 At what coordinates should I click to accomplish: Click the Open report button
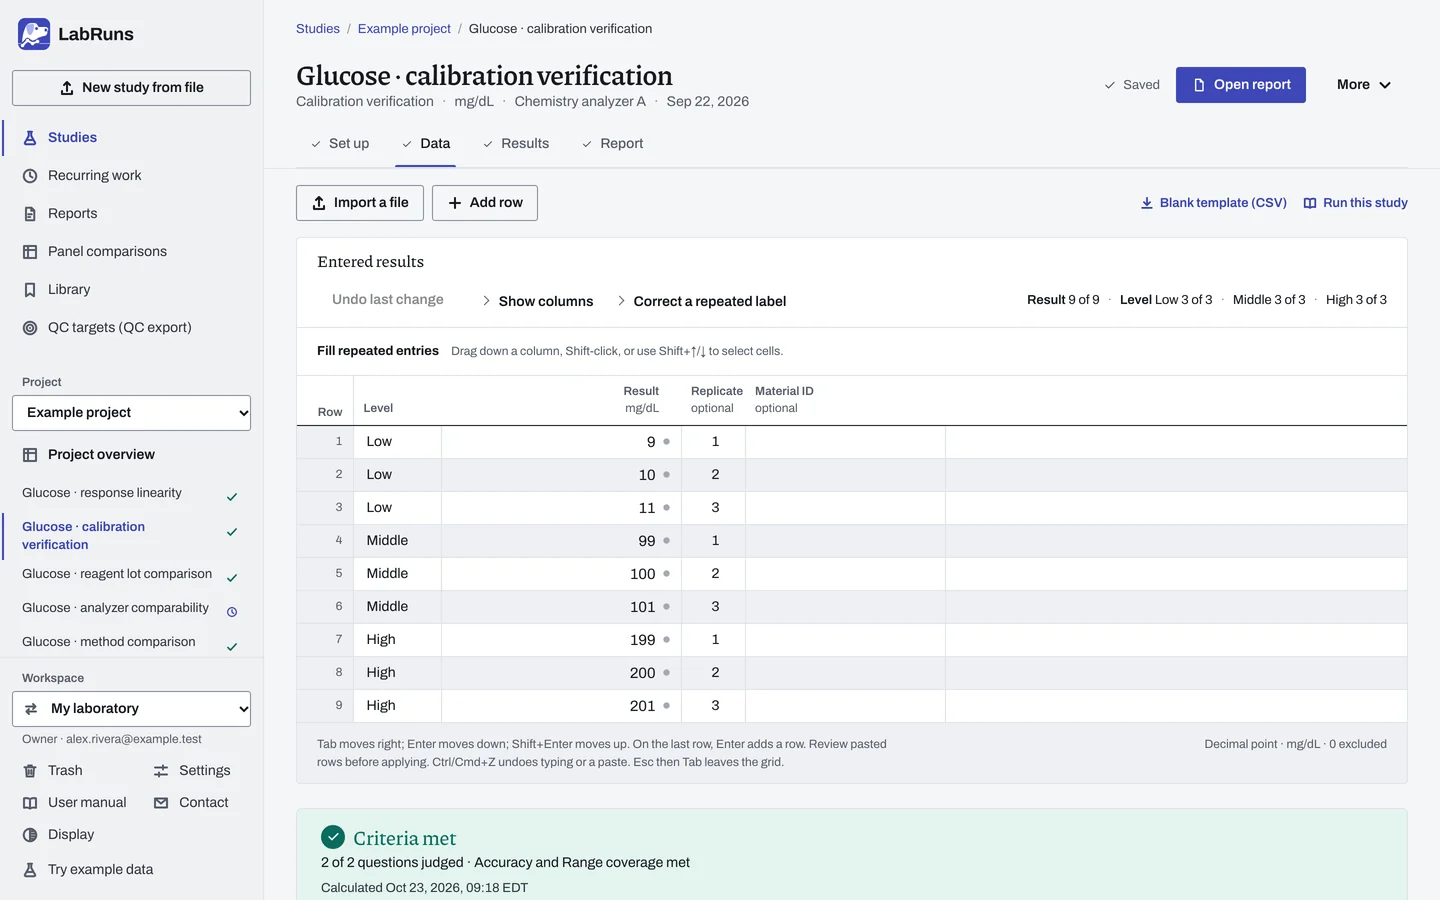point(1241,85)
